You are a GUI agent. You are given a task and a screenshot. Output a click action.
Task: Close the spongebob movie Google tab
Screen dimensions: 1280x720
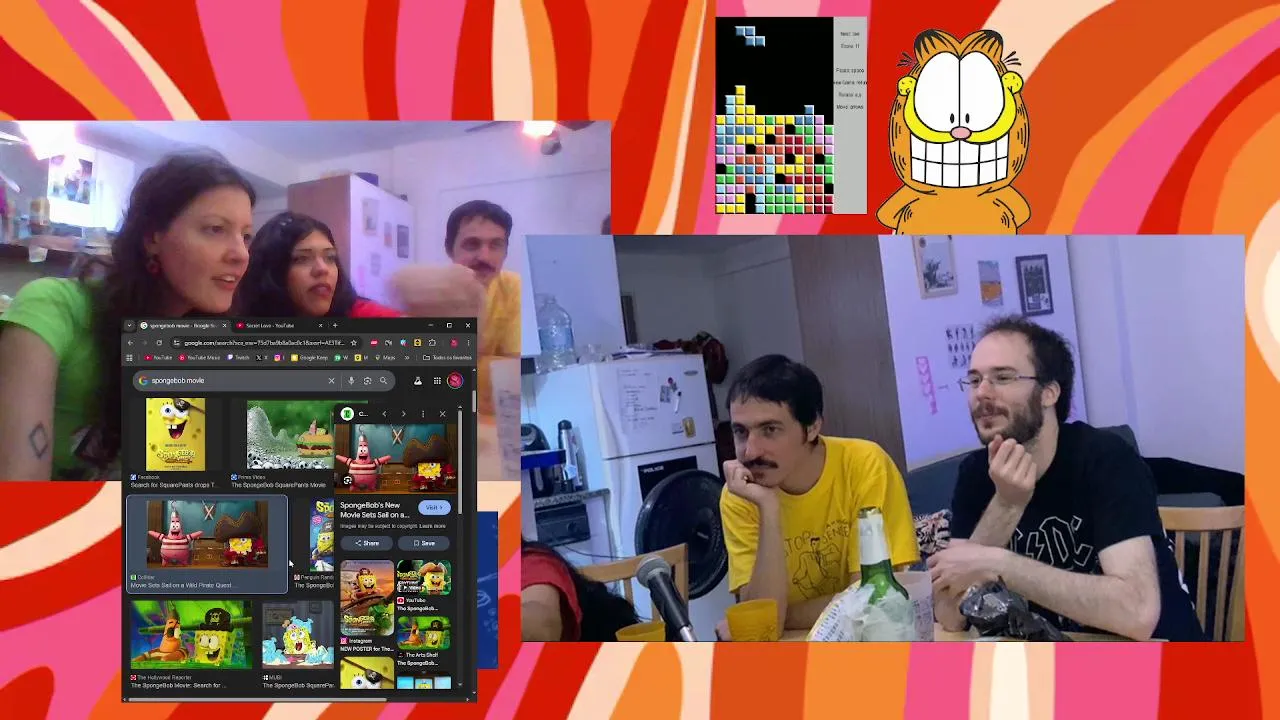(224, 325)
